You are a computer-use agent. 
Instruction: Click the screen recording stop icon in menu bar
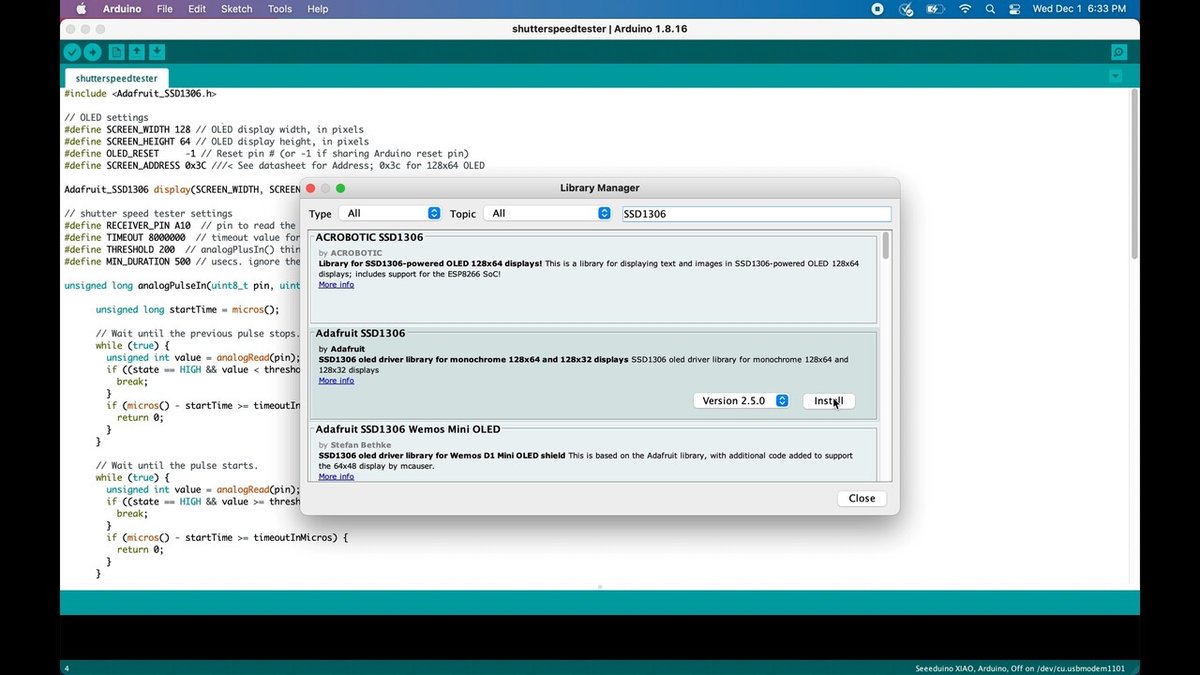877,9
